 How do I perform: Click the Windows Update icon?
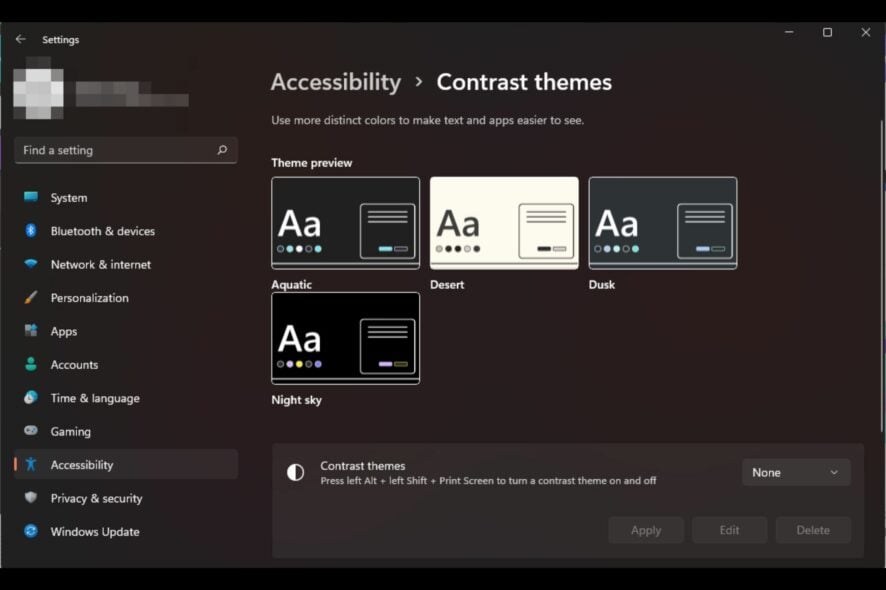pos(31,531)
